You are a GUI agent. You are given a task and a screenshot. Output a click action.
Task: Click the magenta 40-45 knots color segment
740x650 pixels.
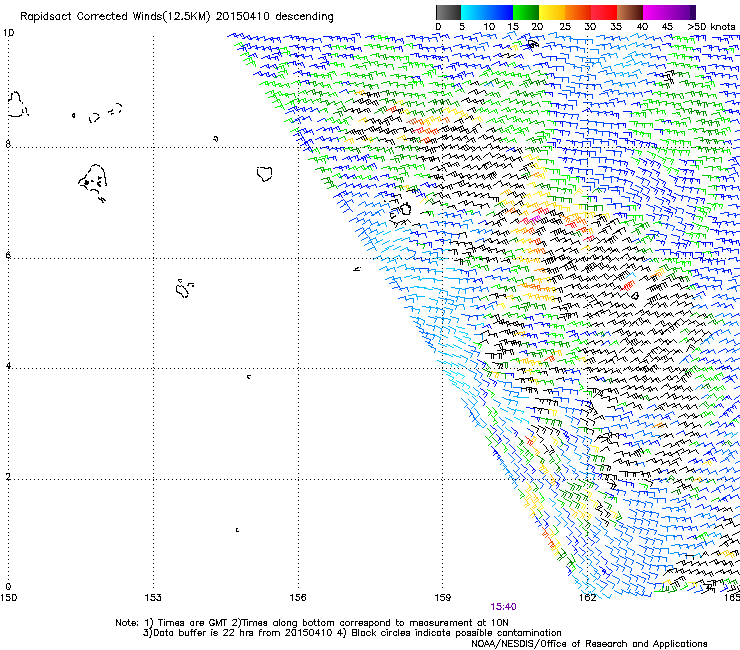coord(656,12)
